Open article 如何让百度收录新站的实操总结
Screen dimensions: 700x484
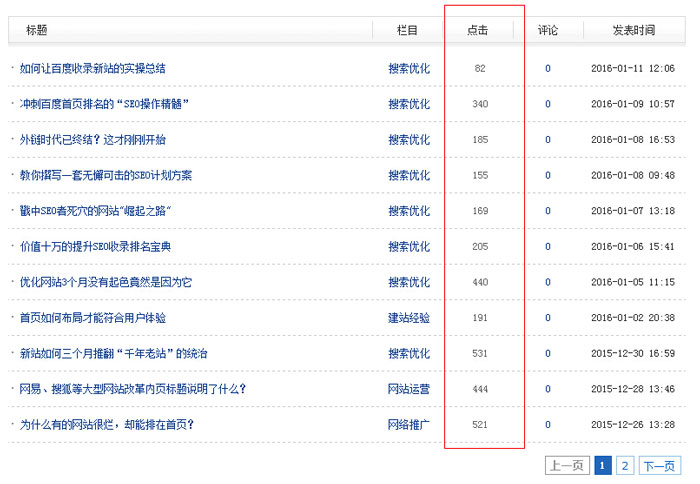point(92,69)
